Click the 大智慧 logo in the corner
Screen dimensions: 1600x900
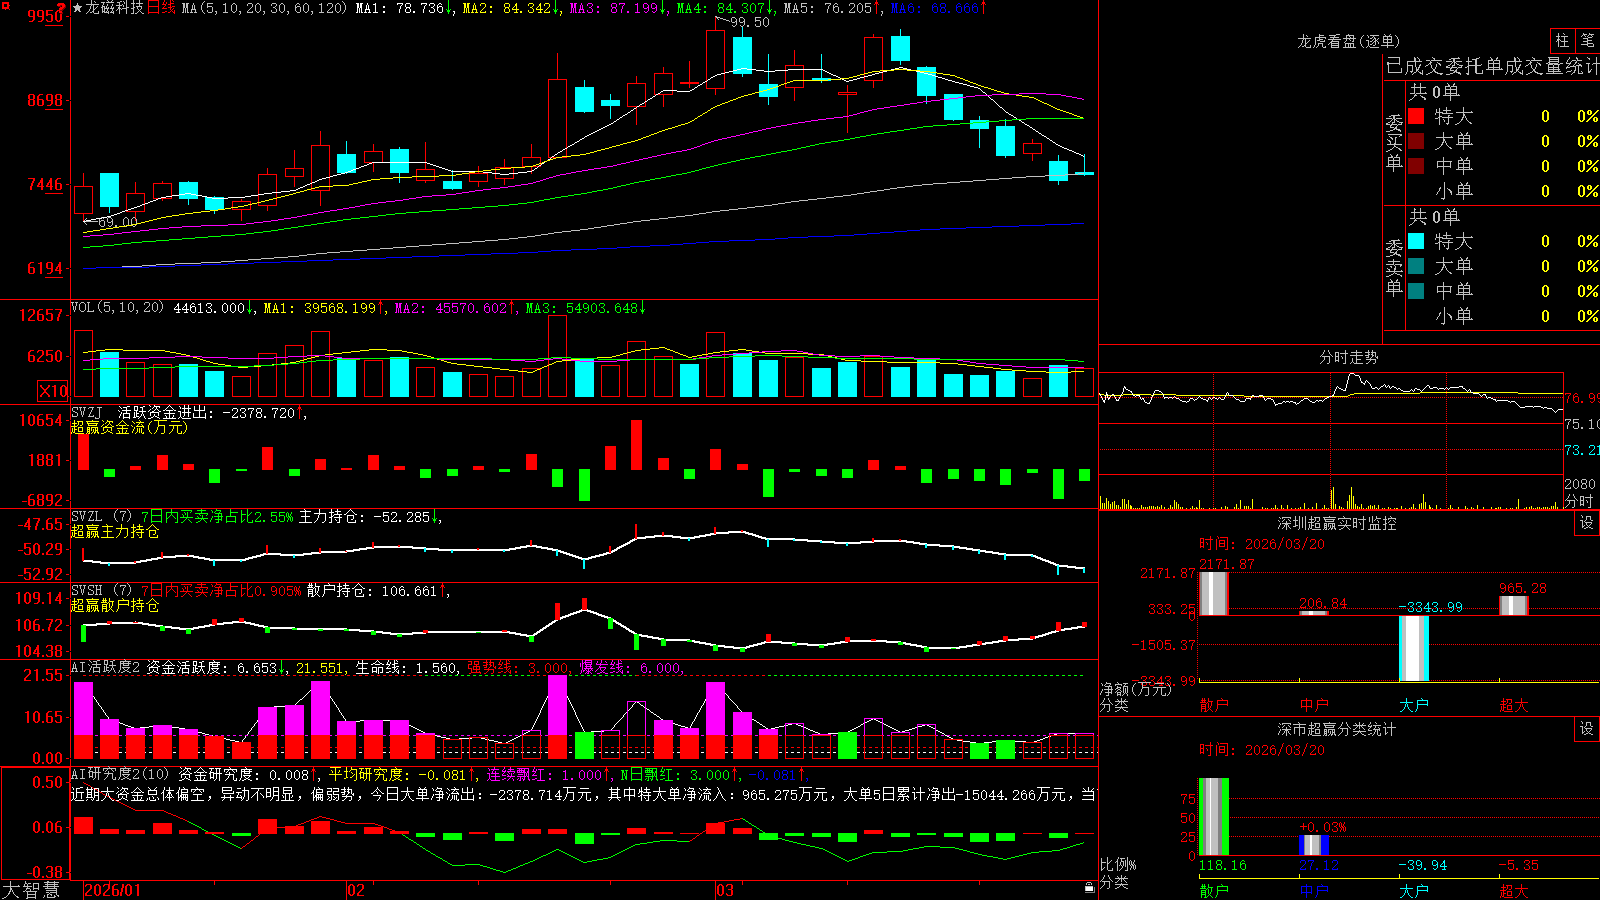(x=31, y=890)
